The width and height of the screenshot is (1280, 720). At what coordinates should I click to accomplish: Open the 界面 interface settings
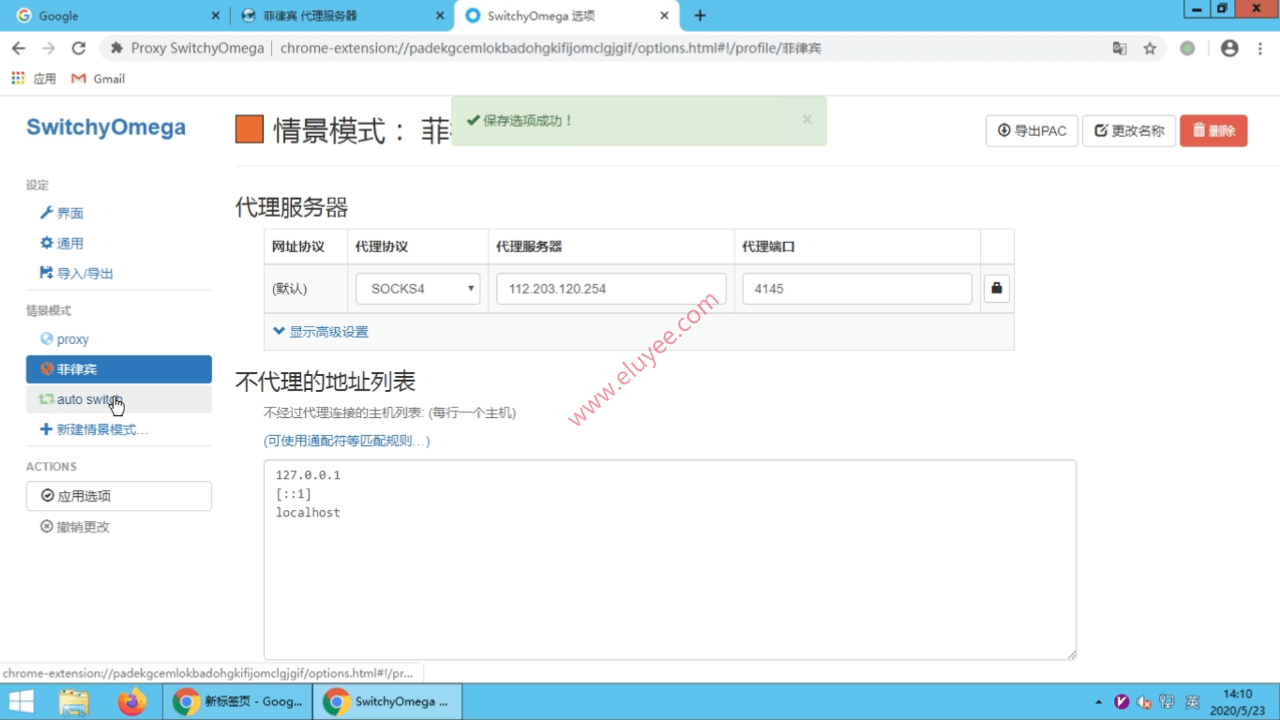click(67, 213)
